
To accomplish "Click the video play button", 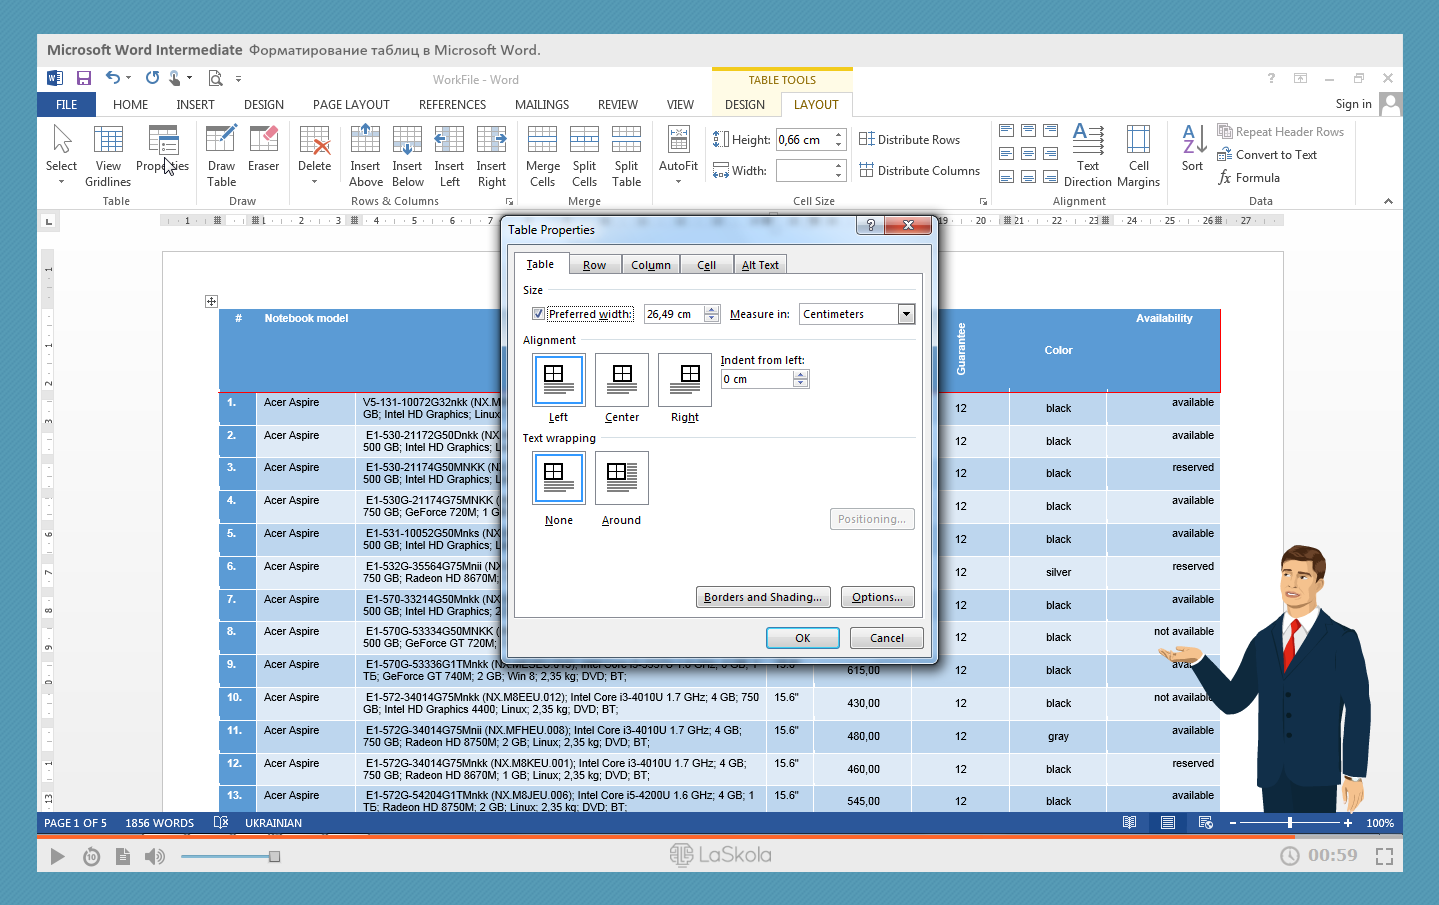I will click(x=57, y=856).
